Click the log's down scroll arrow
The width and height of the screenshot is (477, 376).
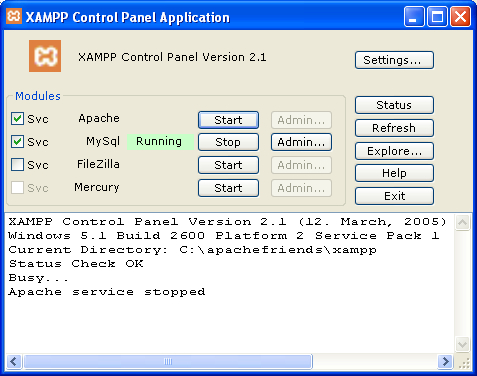pos(463,344)
